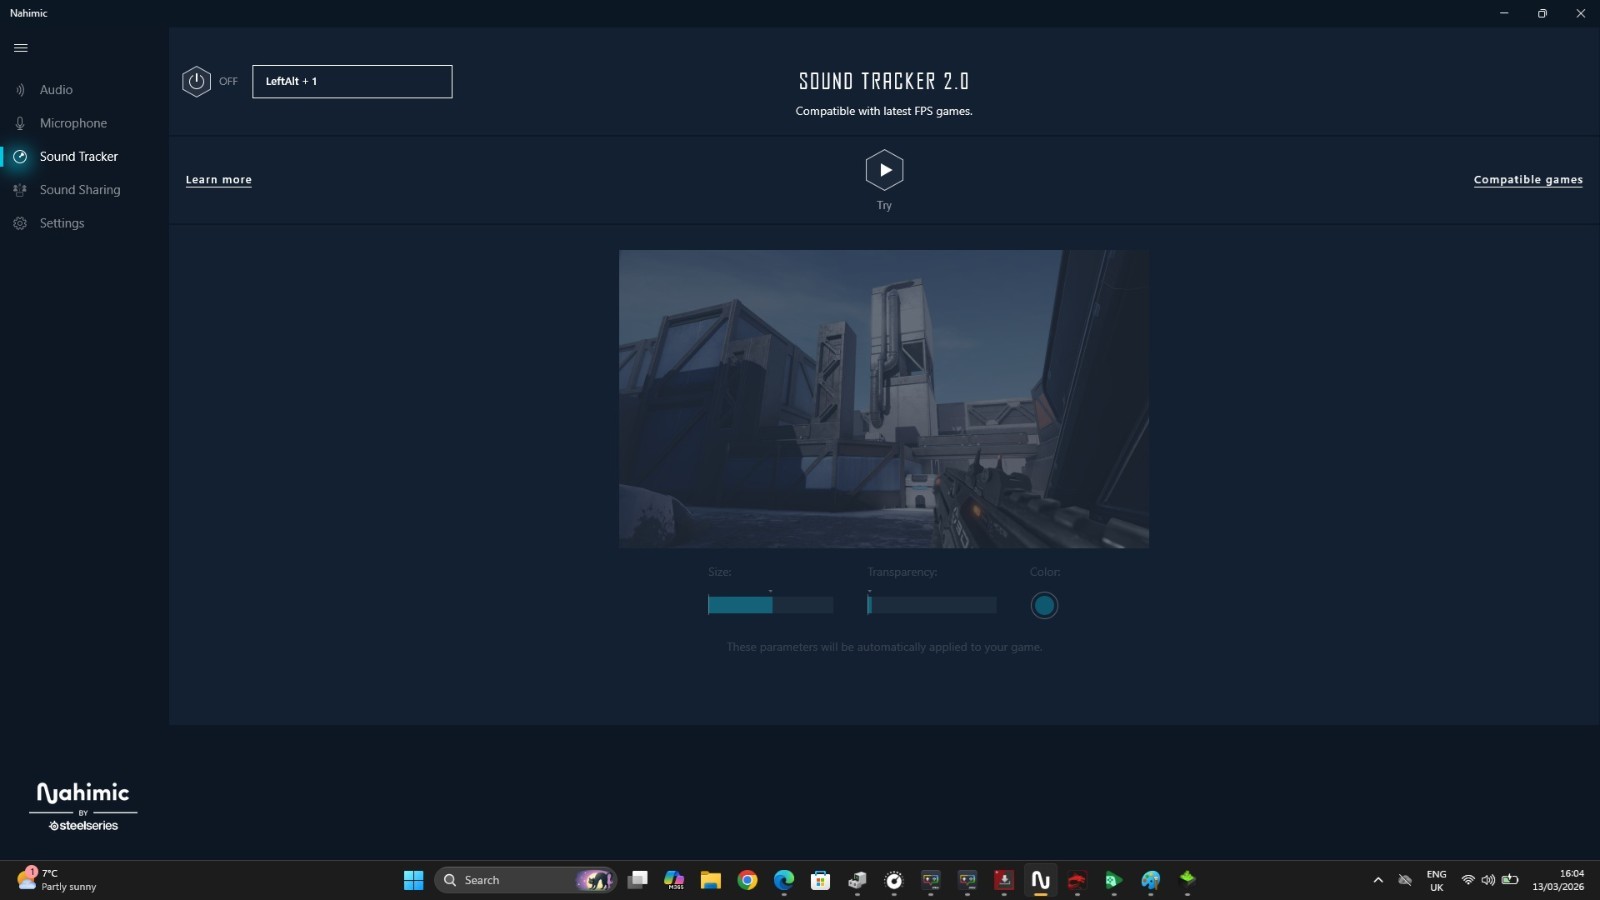Click the taskbar Search box
This screenshot has width=1600, height=900.
526,880
